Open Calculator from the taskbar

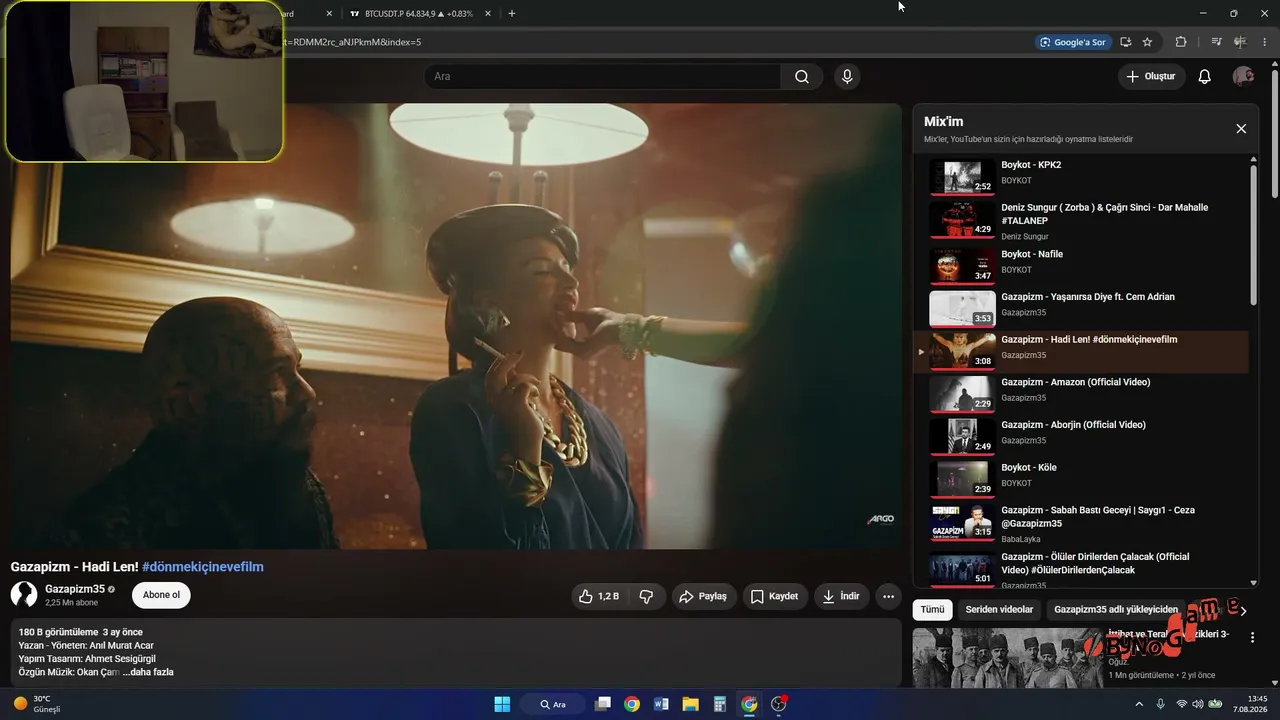point(720,704)
